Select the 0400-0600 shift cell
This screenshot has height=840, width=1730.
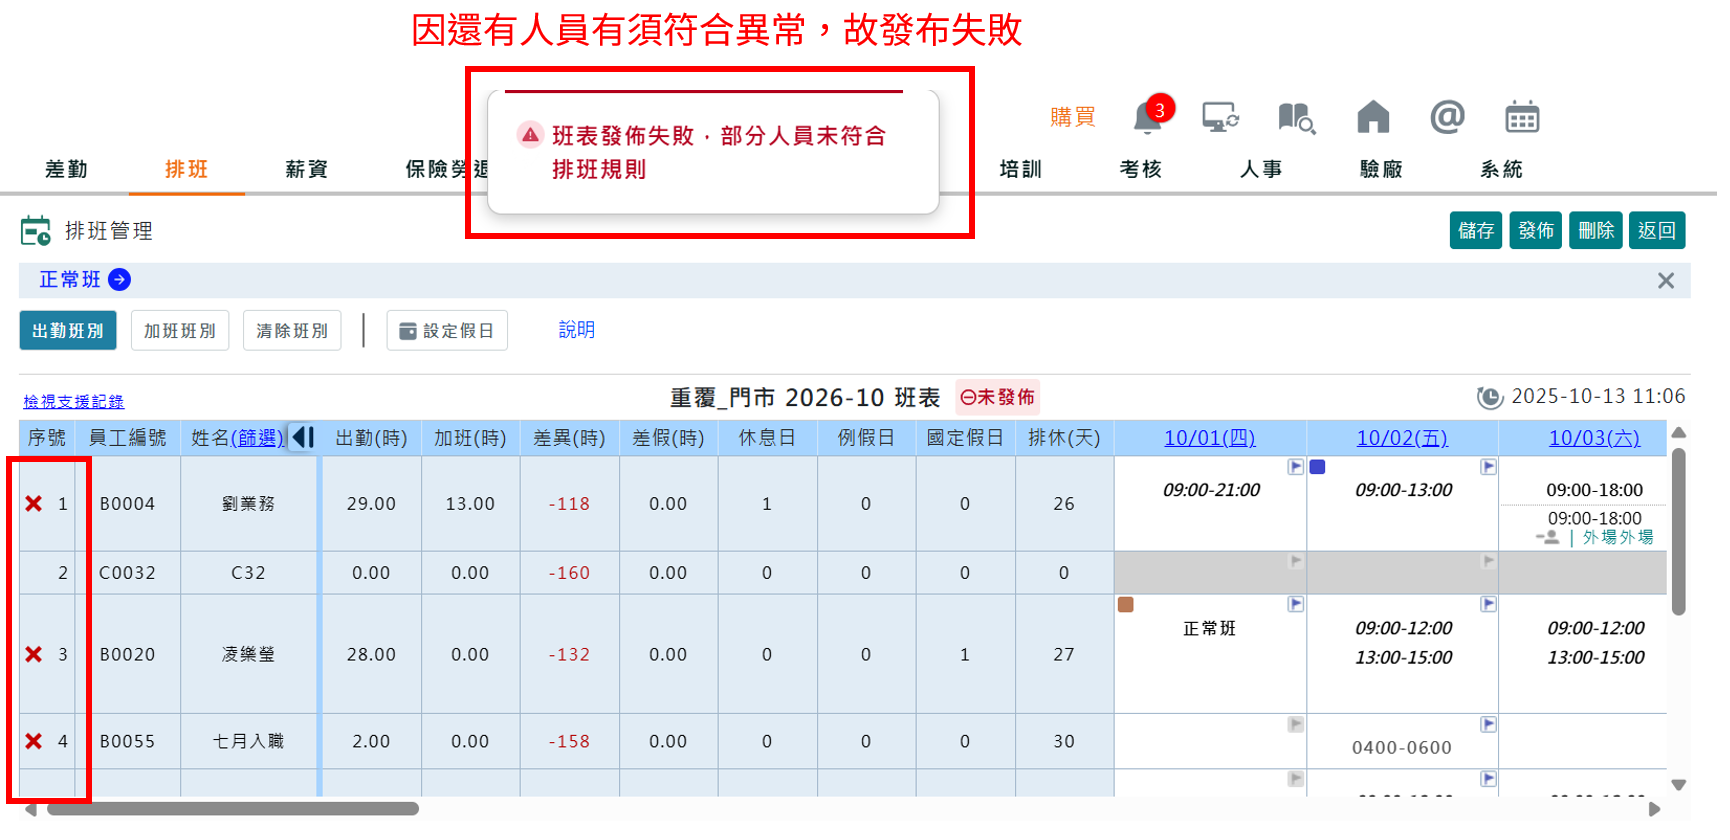coord(1402,748)
